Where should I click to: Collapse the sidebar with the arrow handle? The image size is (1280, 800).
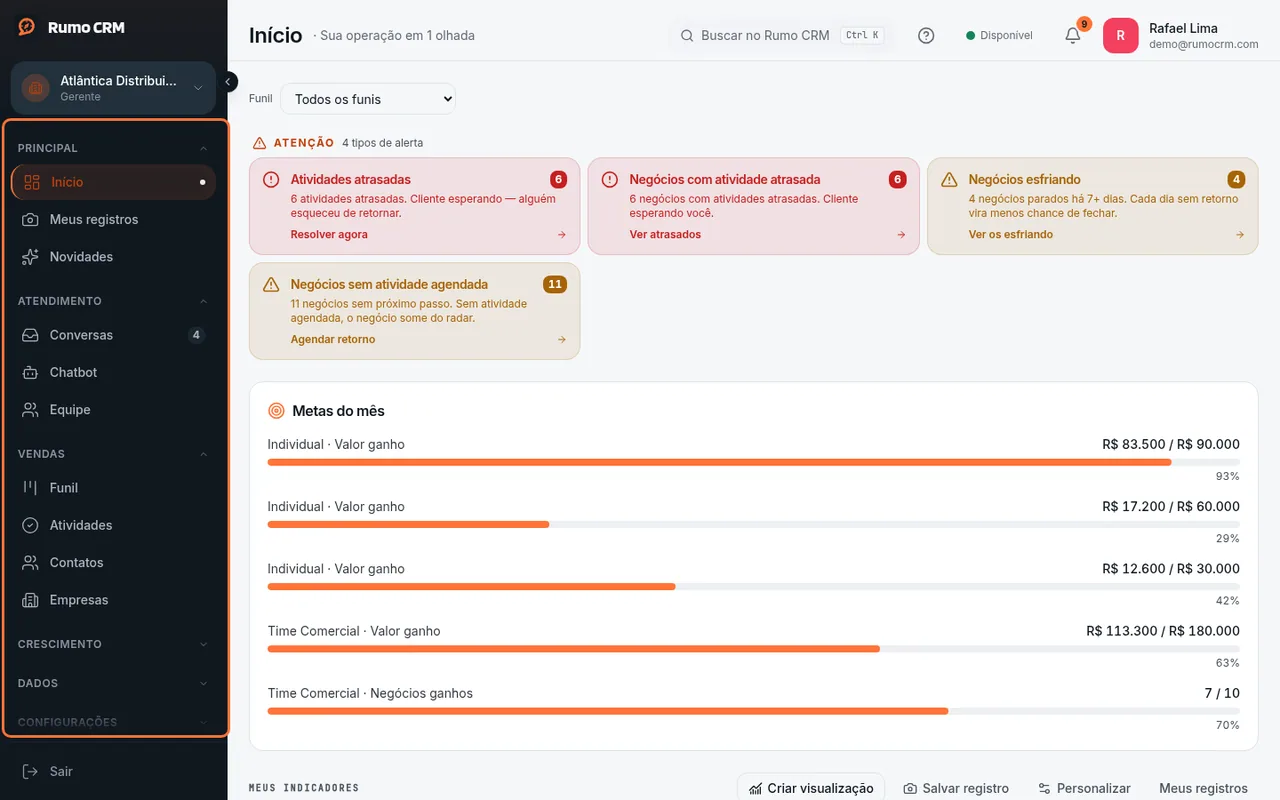pos(229,82)
